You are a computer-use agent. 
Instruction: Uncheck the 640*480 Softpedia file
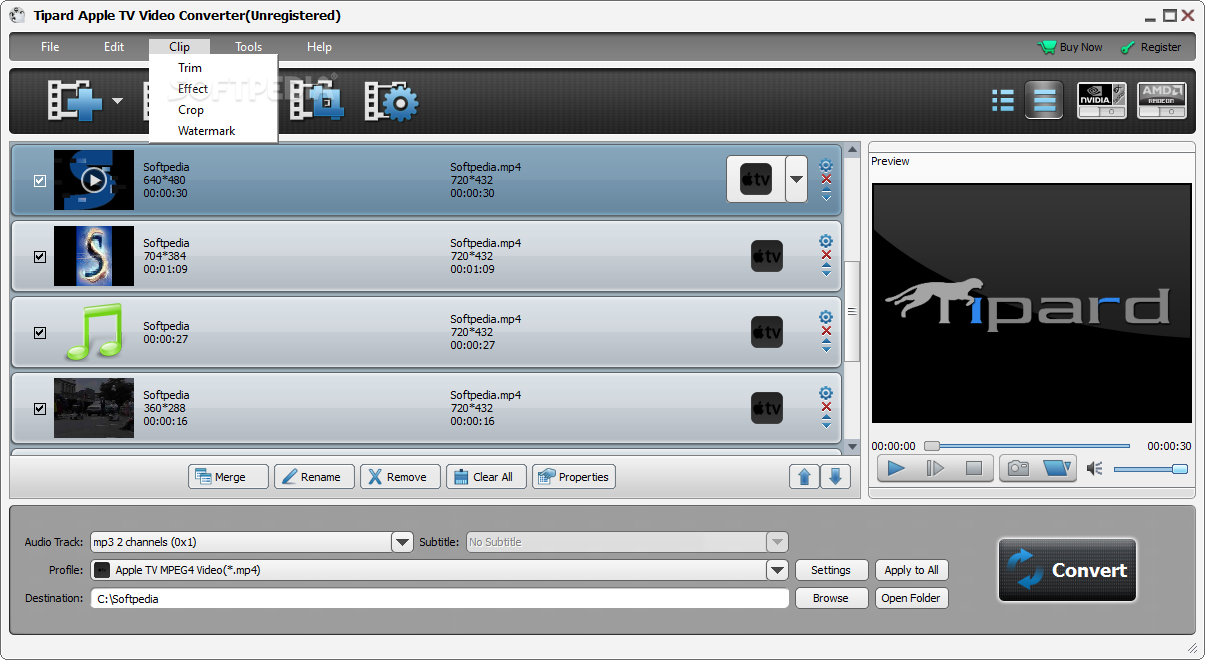(x=40, y=181)
